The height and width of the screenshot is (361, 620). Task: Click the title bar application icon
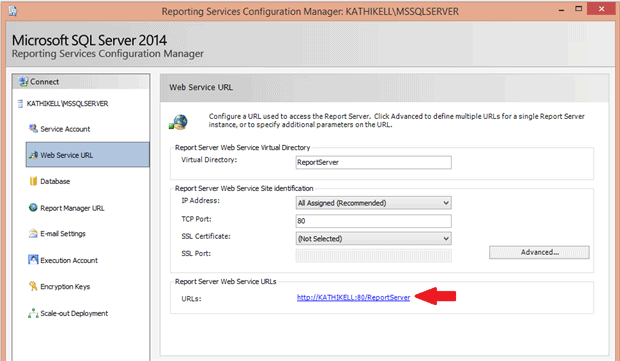[x=13, y=11]
